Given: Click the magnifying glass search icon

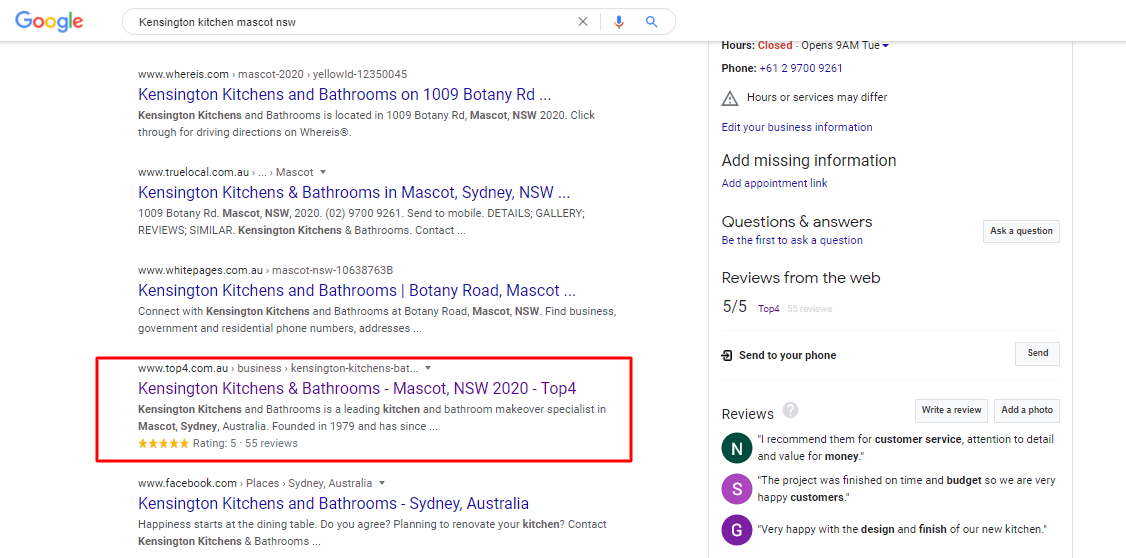Looking at the screenshot, I should 652,21.
